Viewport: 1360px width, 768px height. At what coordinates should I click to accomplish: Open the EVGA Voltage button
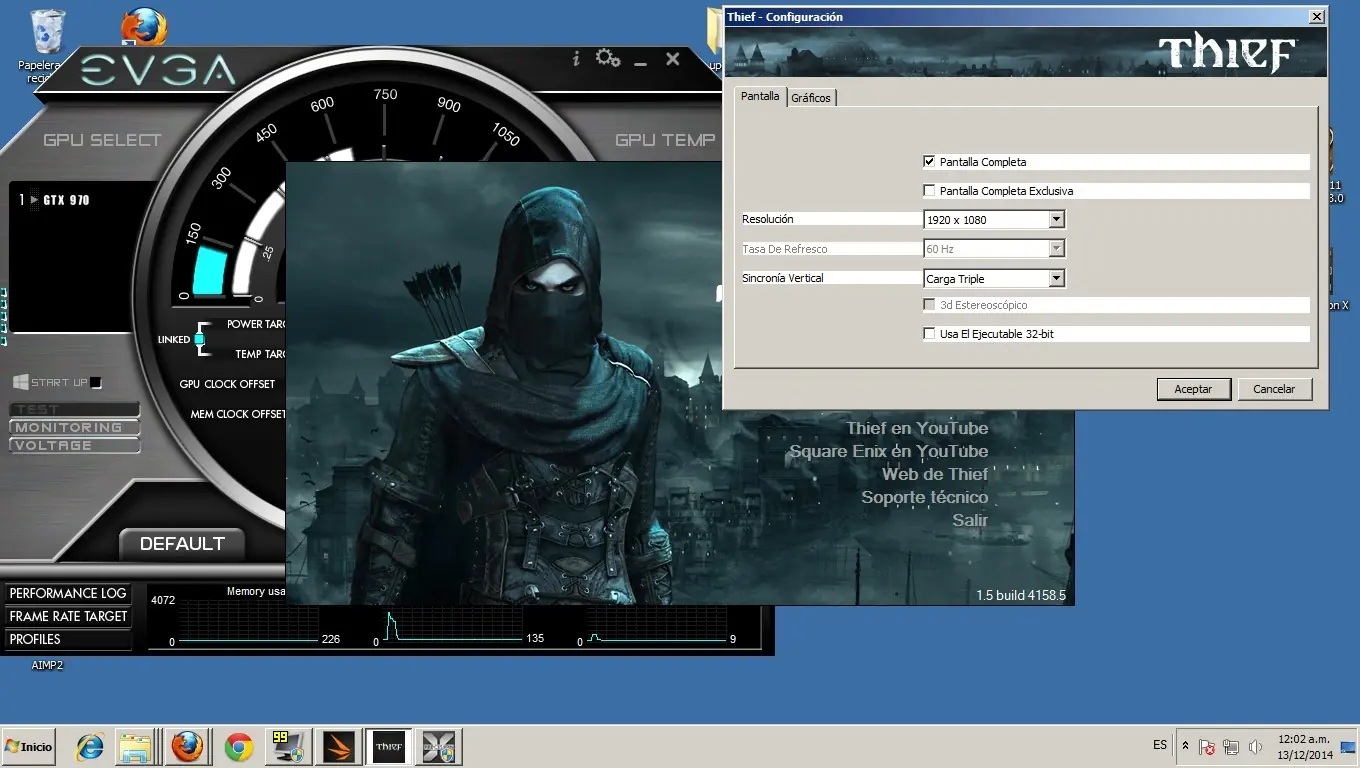tap(74, 445)
